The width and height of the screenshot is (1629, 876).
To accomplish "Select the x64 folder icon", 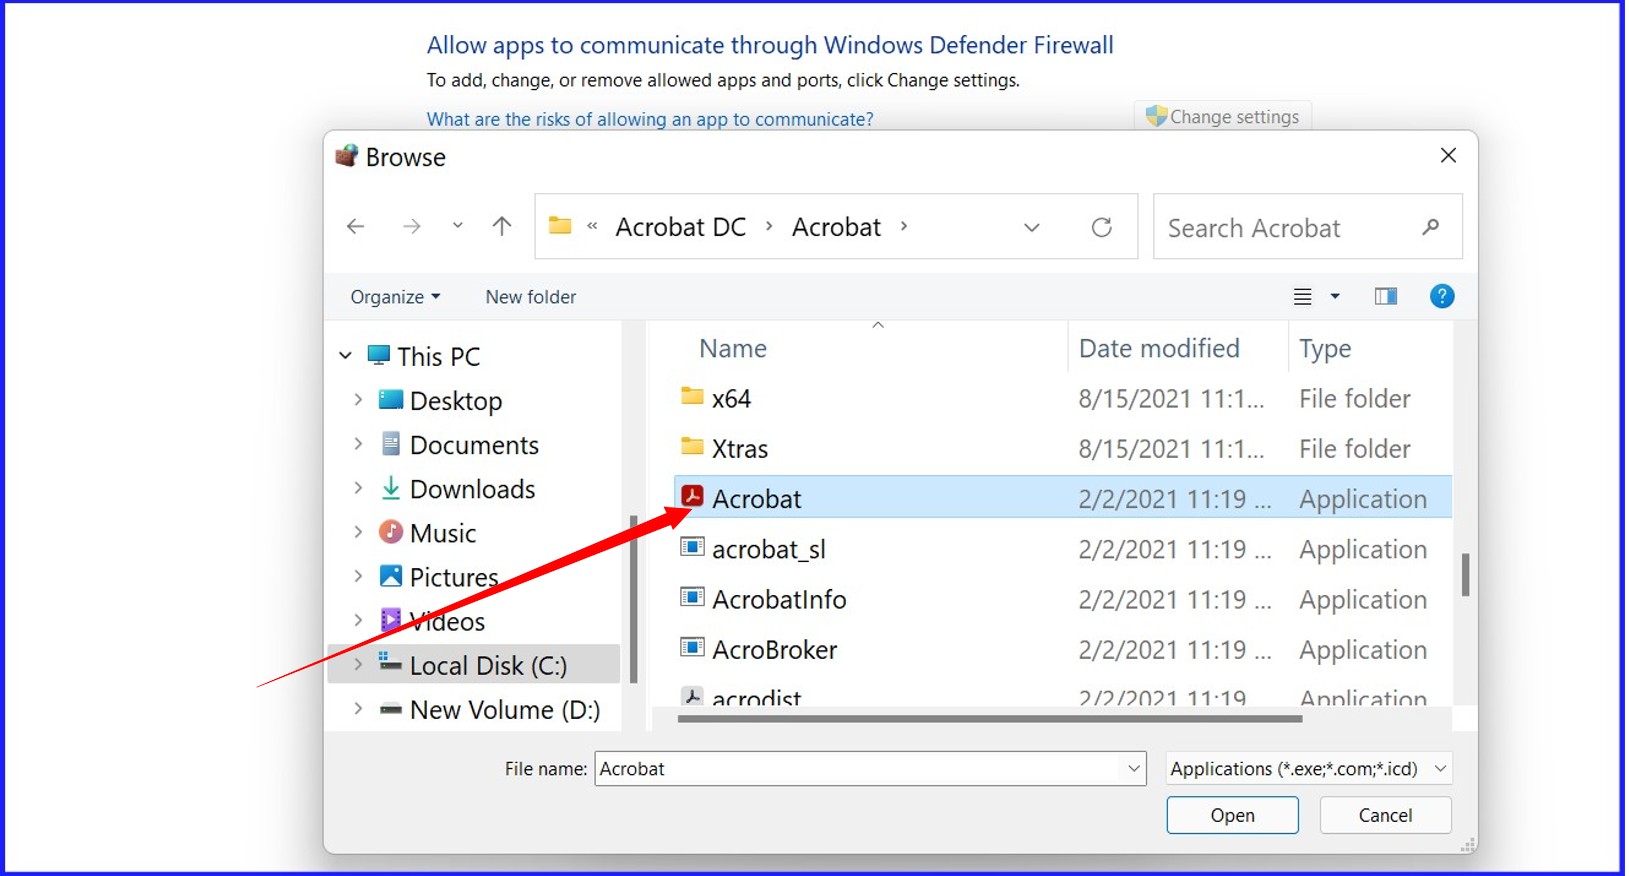I will 692,396.
